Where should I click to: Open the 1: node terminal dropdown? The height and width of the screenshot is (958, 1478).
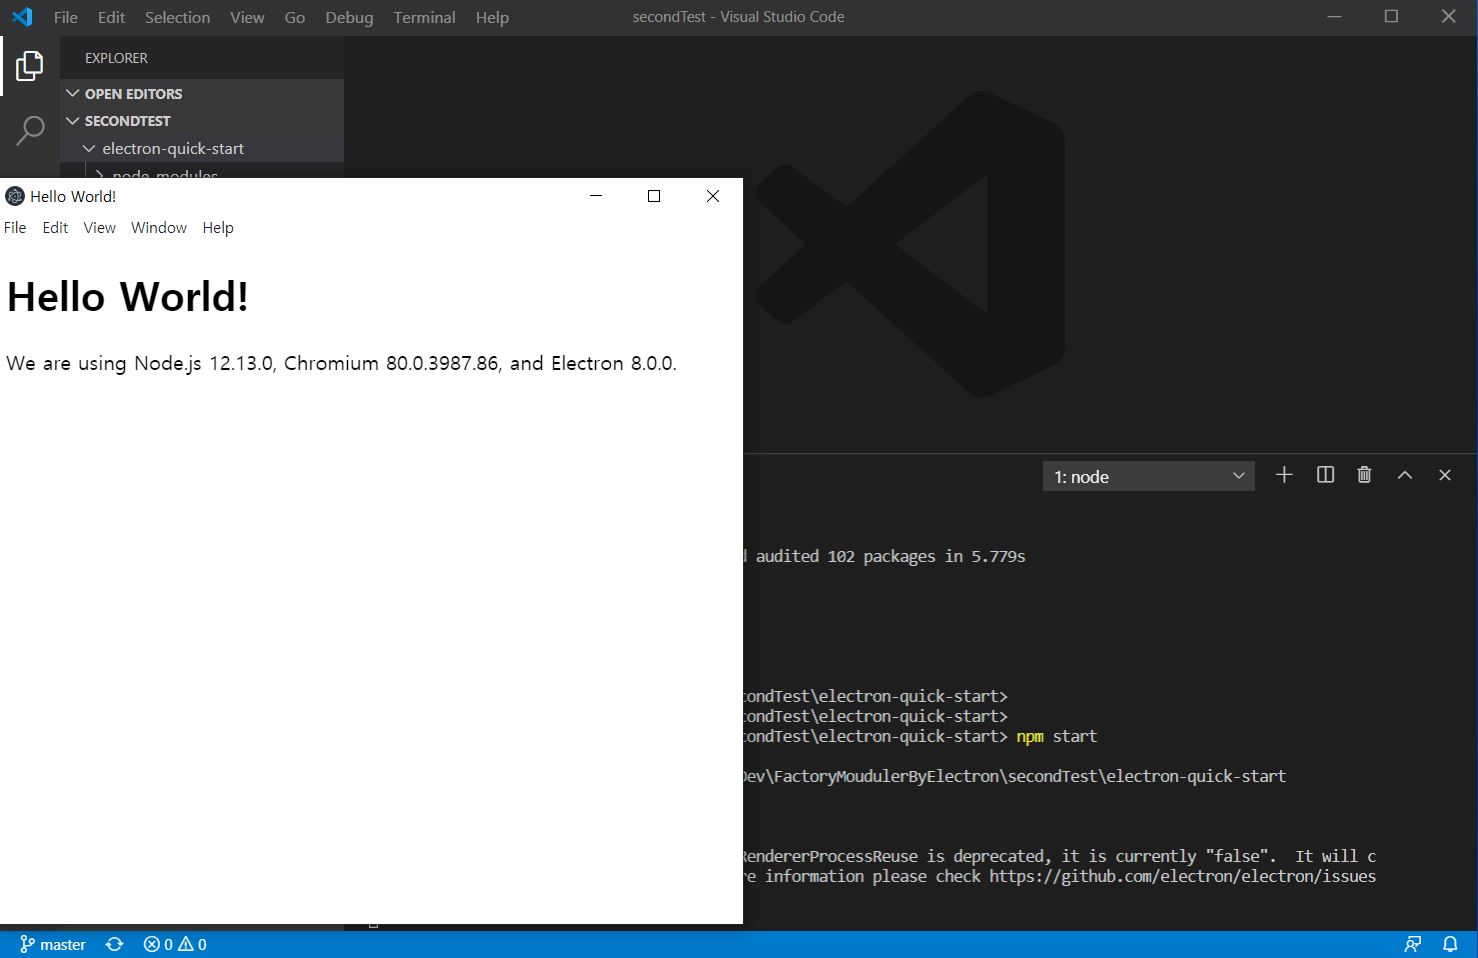pos(1148,477)
